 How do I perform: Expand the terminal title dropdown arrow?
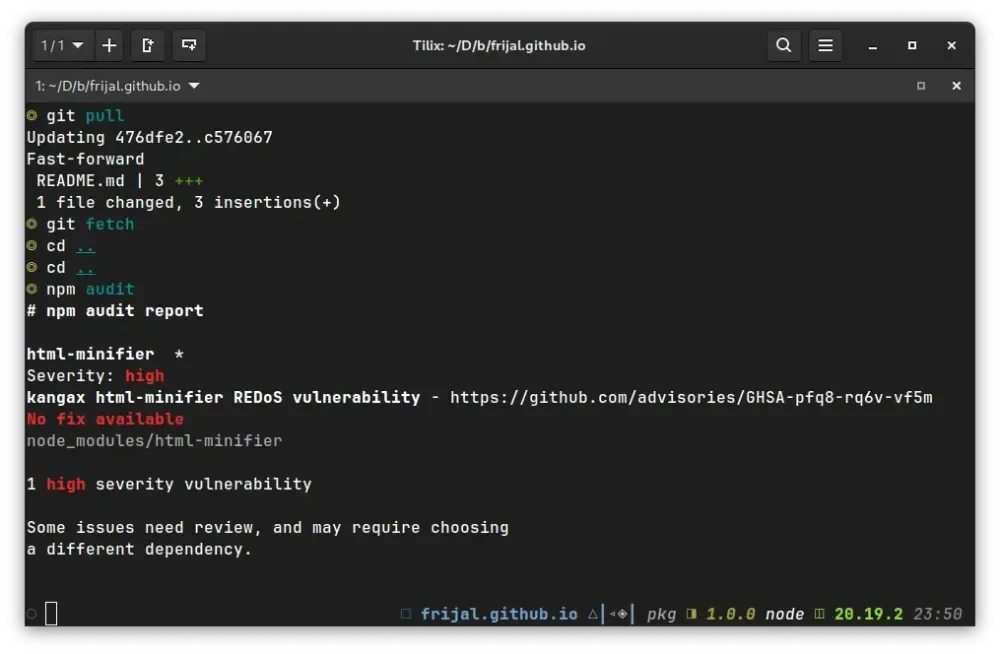[194, 85]
